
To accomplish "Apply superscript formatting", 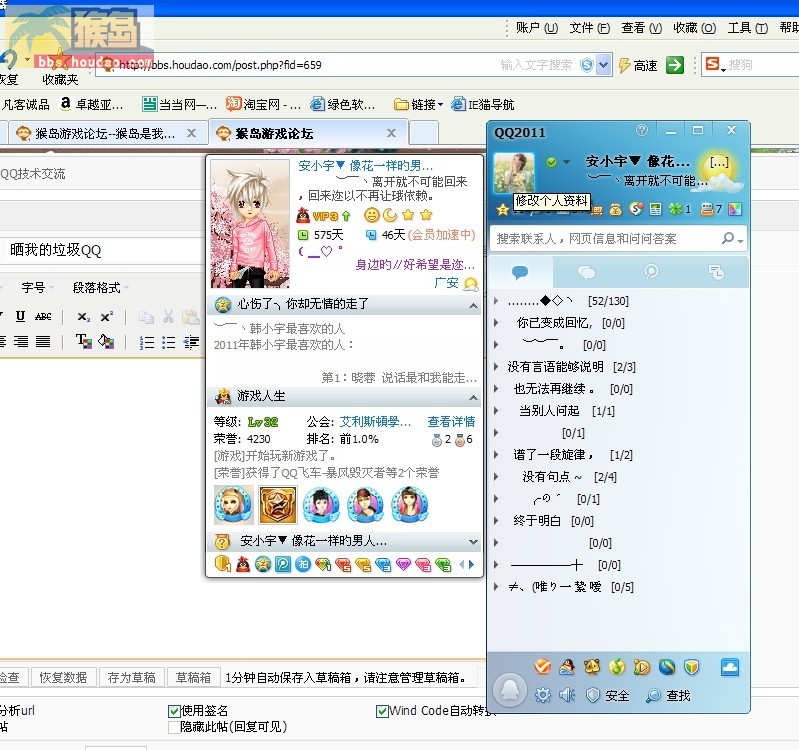I will (x=106, y=316).
